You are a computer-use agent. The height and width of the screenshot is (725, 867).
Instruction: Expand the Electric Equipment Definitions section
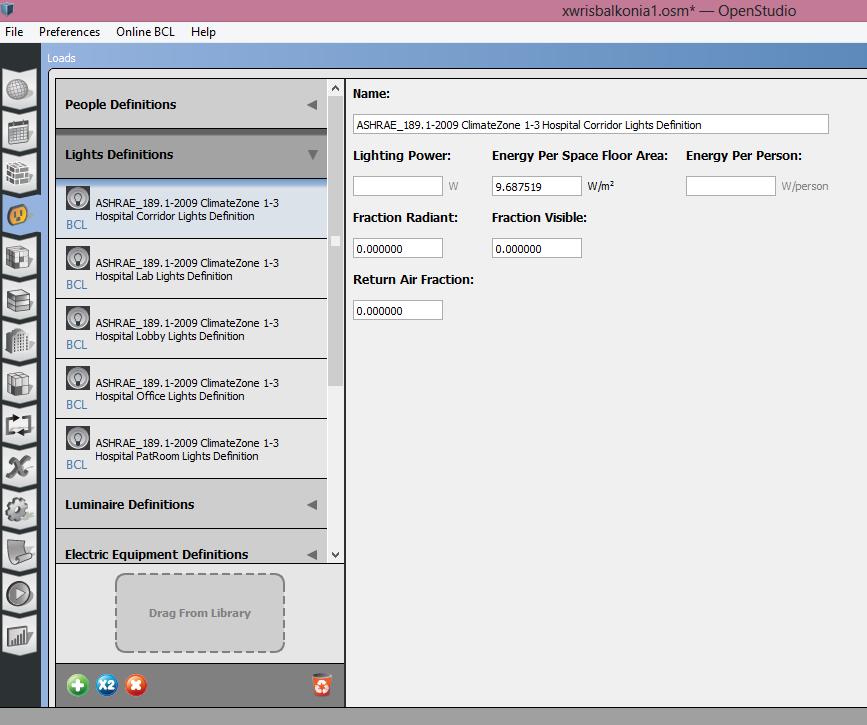coord(191,547)
